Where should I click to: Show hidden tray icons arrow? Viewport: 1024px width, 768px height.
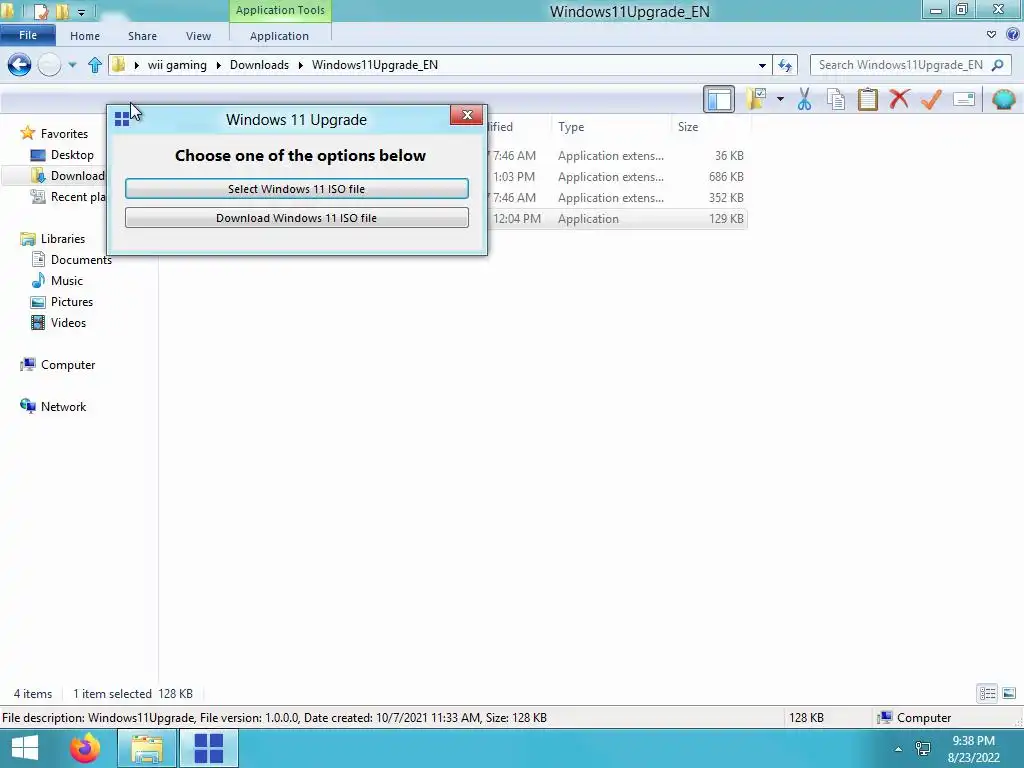899,749
